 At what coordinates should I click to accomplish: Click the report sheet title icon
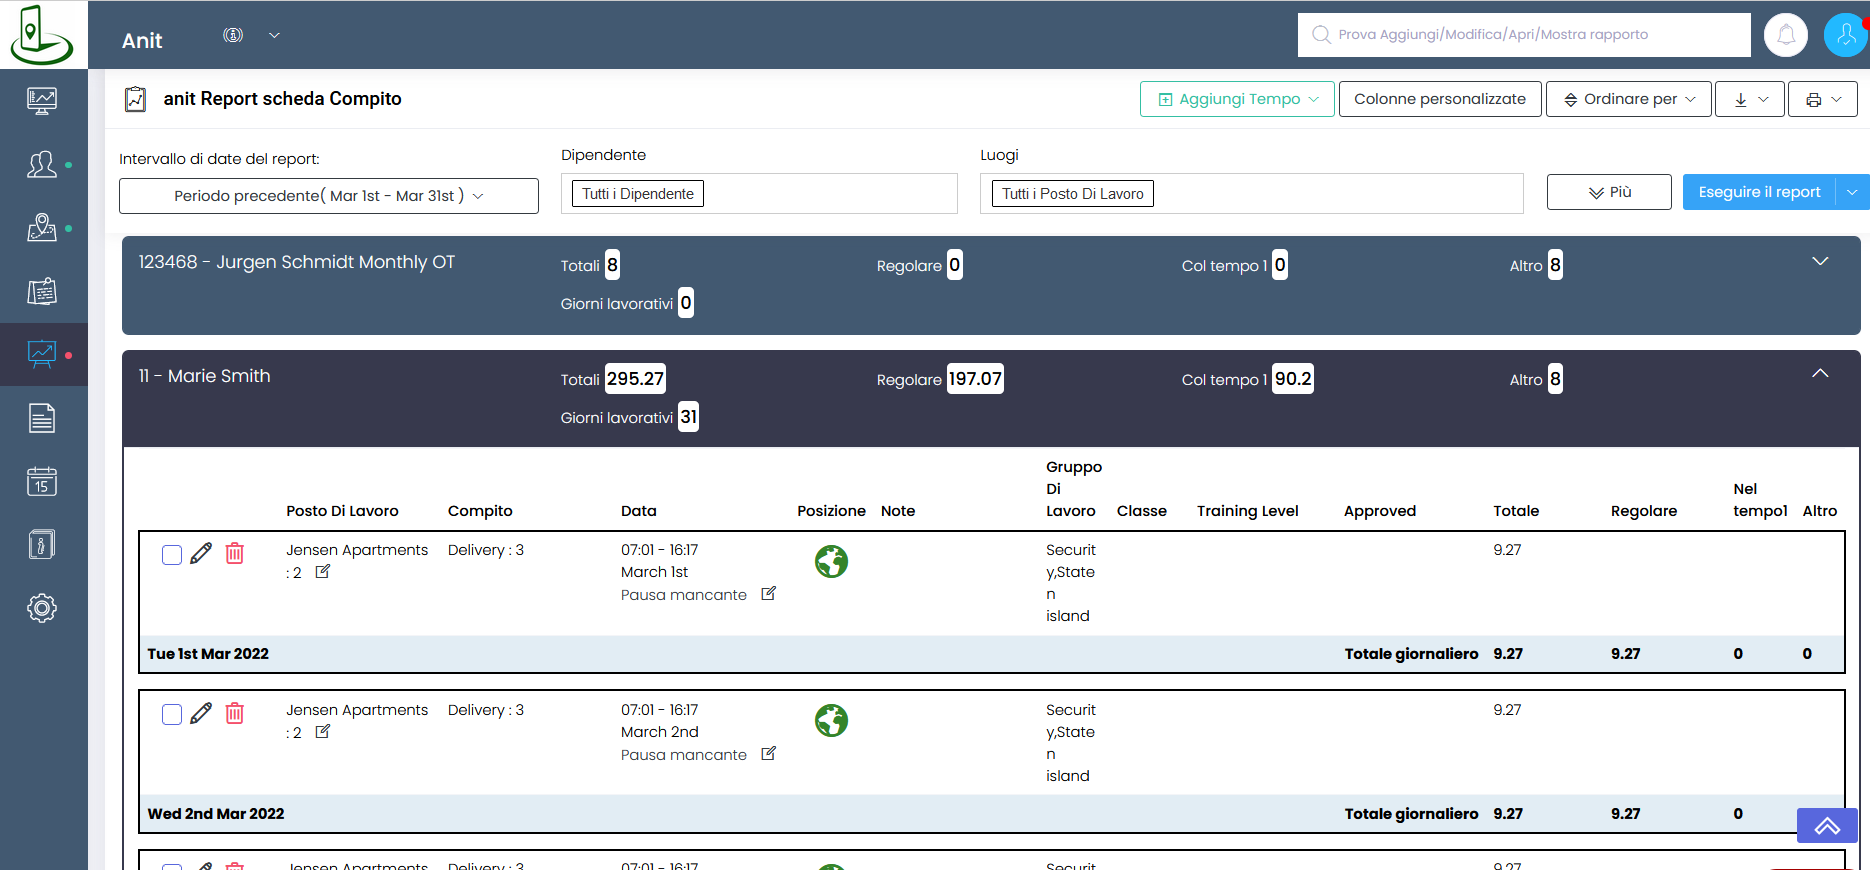tap(135, 99)
